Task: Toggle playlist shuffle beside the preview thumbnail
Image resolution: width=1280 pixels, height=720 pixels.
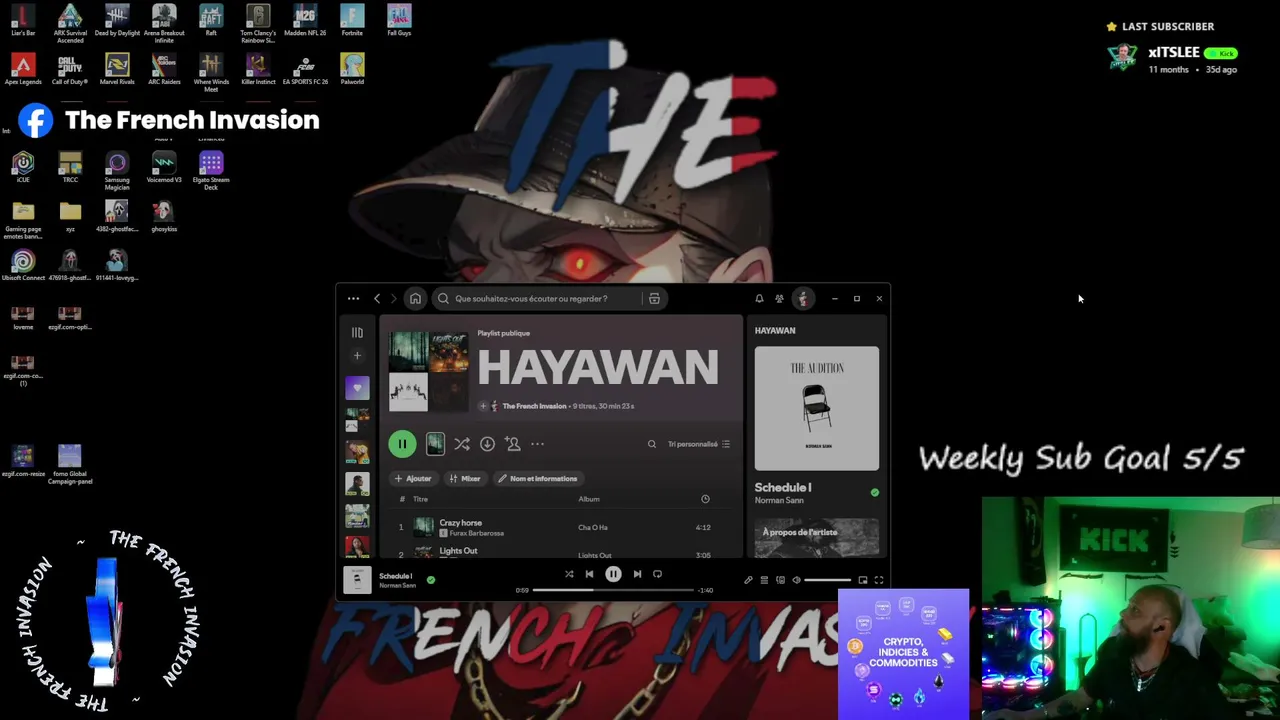Action: click(462, 444)
